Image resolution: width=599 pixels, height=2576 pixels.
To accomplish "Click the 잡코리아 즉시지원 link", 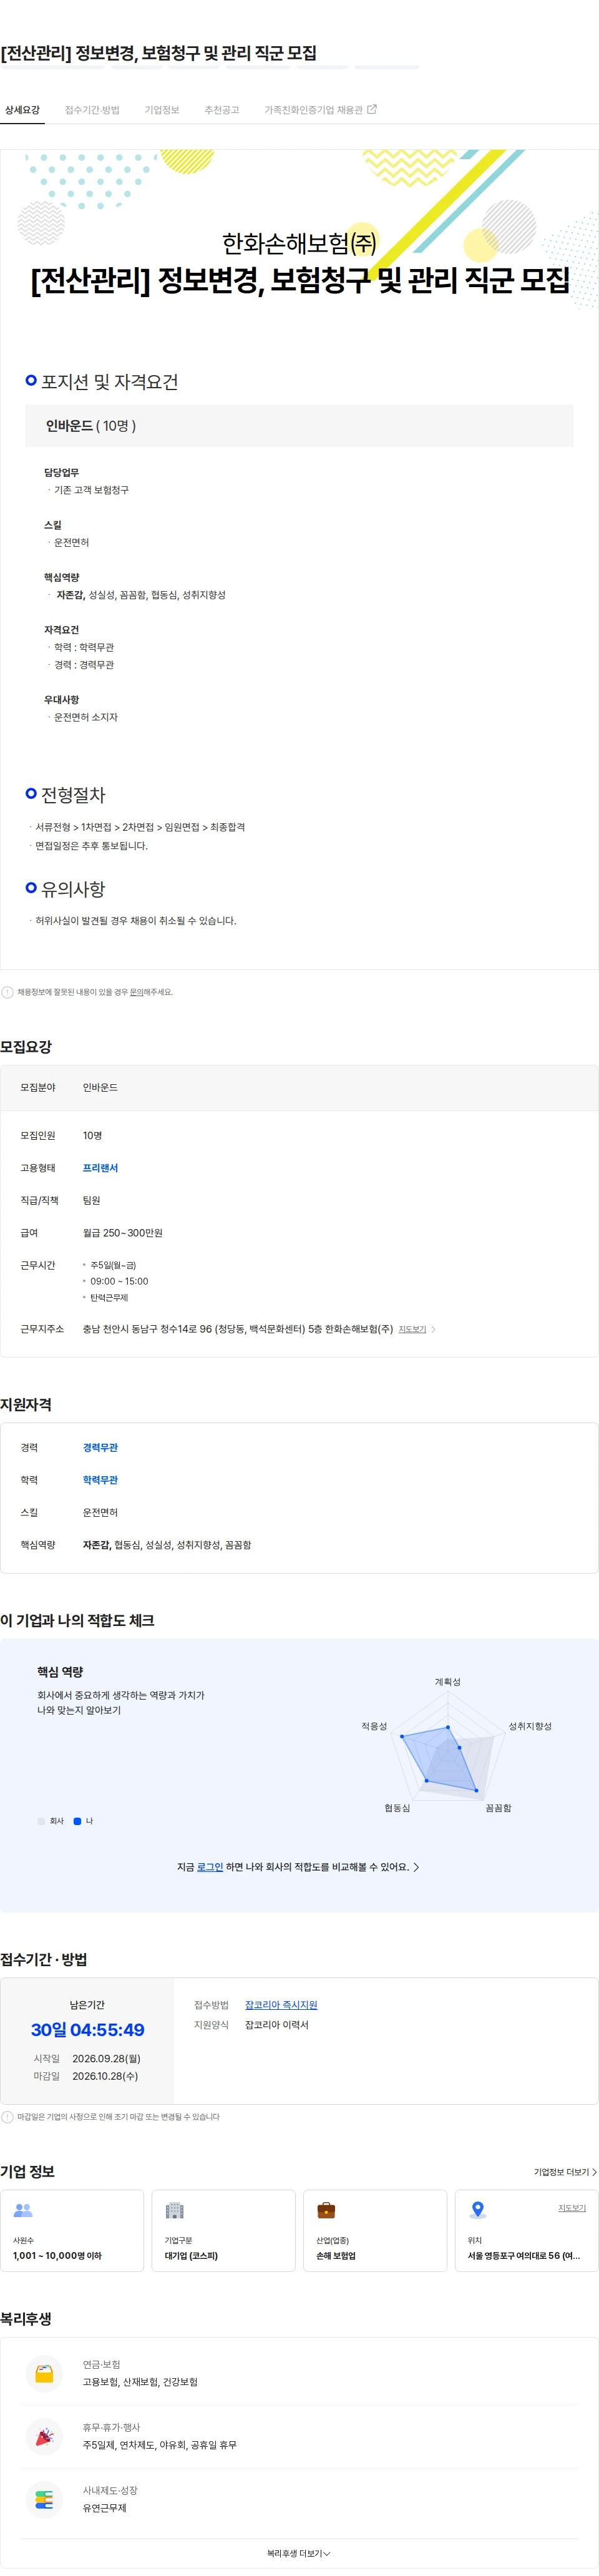I will click(x=281, y=2005).
